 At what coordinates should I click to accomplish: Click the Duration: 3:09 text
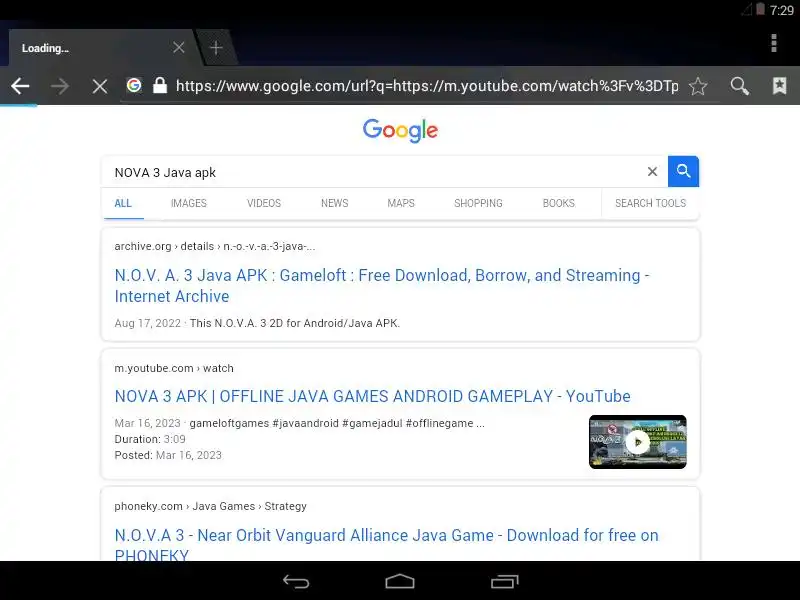pyautogui.click(x=150, y=439)
